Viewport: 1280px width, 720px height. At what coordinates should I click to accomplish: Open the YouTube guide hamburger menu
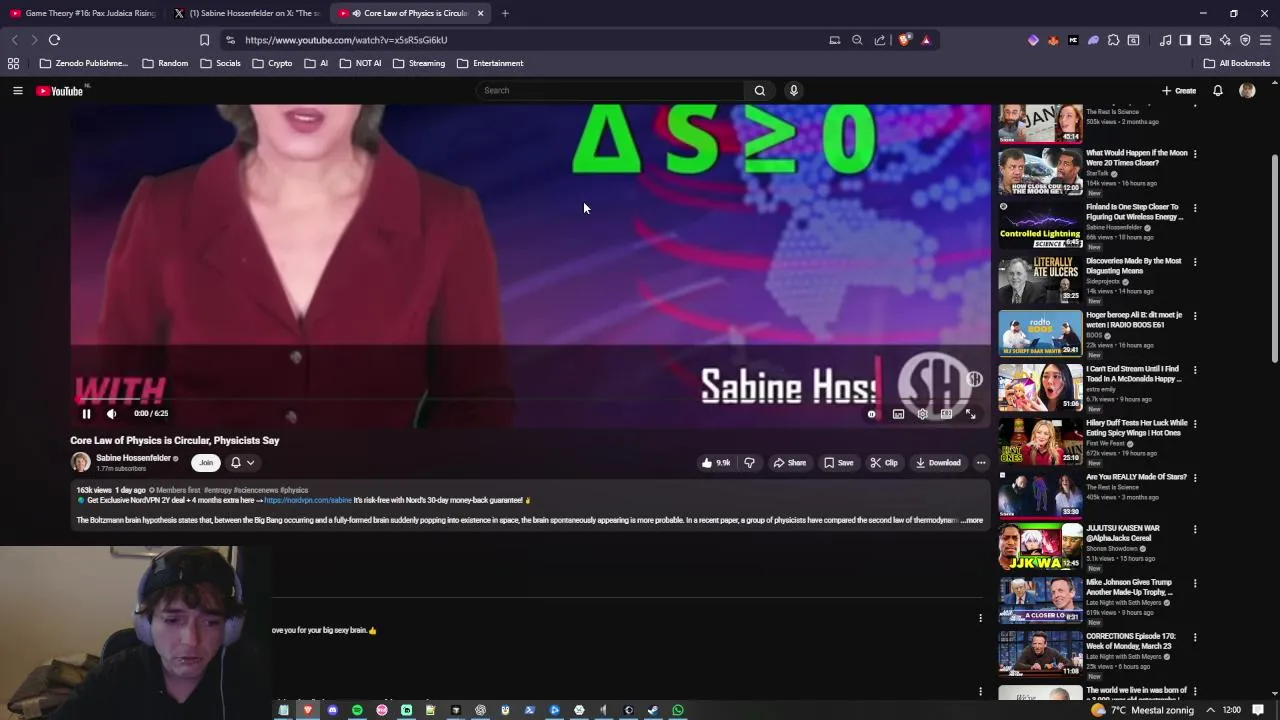[x=17, y=91]
